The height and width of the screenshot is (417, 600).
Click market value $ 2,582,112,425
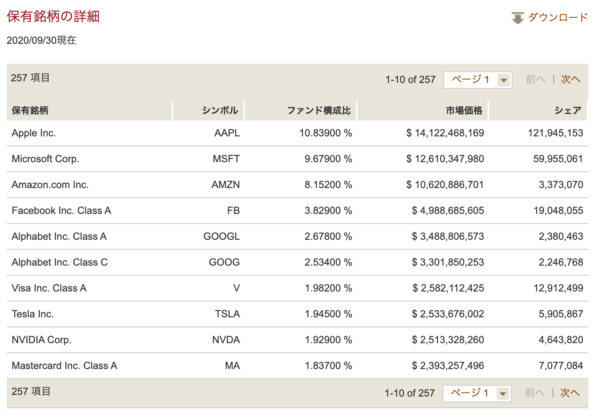pyautogui.click(x=448, y=288)
